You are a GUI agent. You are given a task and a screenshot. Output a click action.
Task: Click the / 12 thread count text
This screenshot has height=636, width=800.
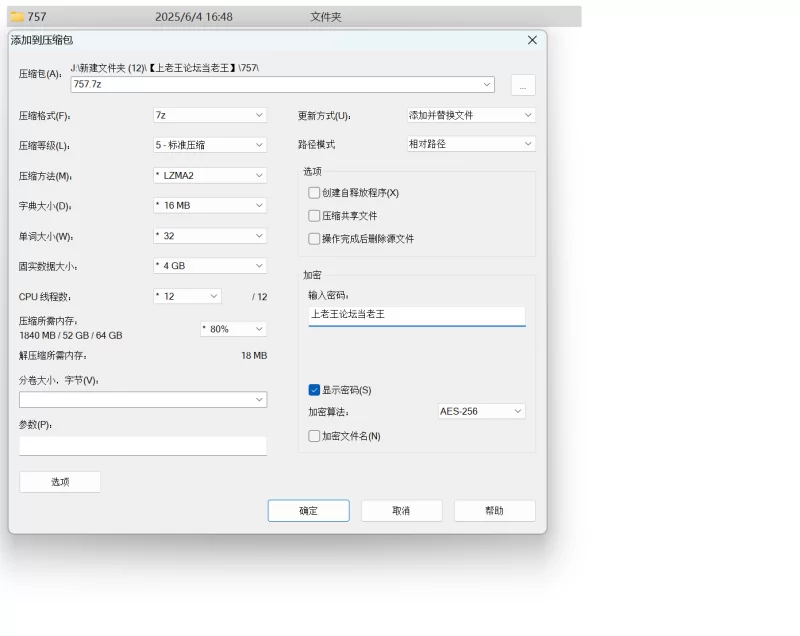pyautogui.click(x=260, y=297)
